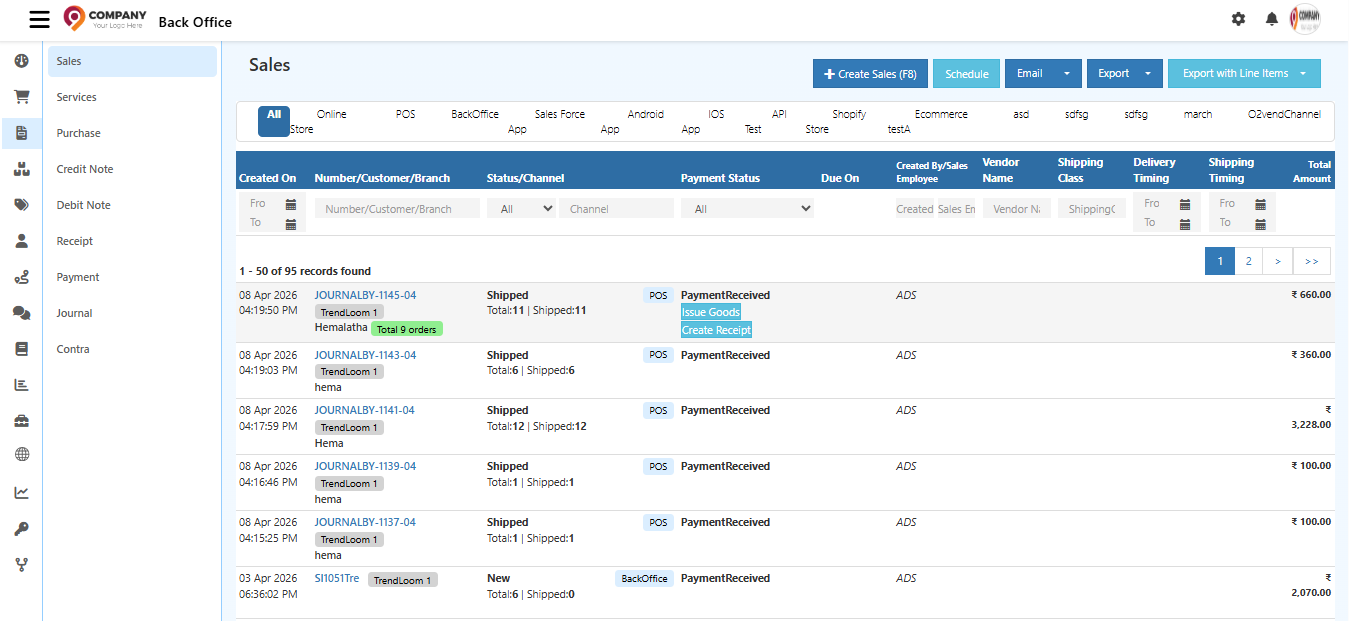The width and height of the screenshot is (1349, 621).
Task: Open the Status filter All dropdown
Action: (521, 208)
